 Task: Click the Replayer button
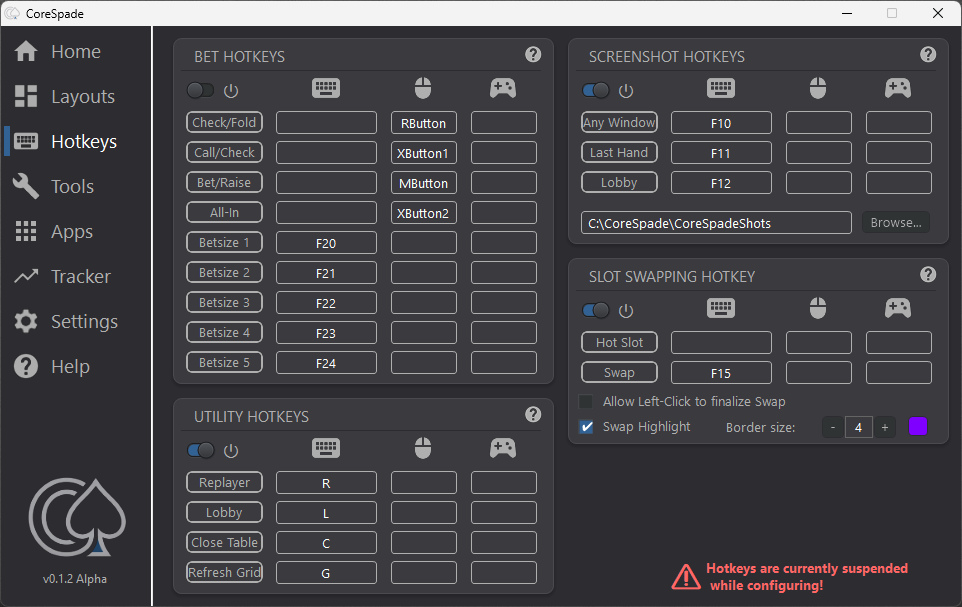(x=225, y=482)
